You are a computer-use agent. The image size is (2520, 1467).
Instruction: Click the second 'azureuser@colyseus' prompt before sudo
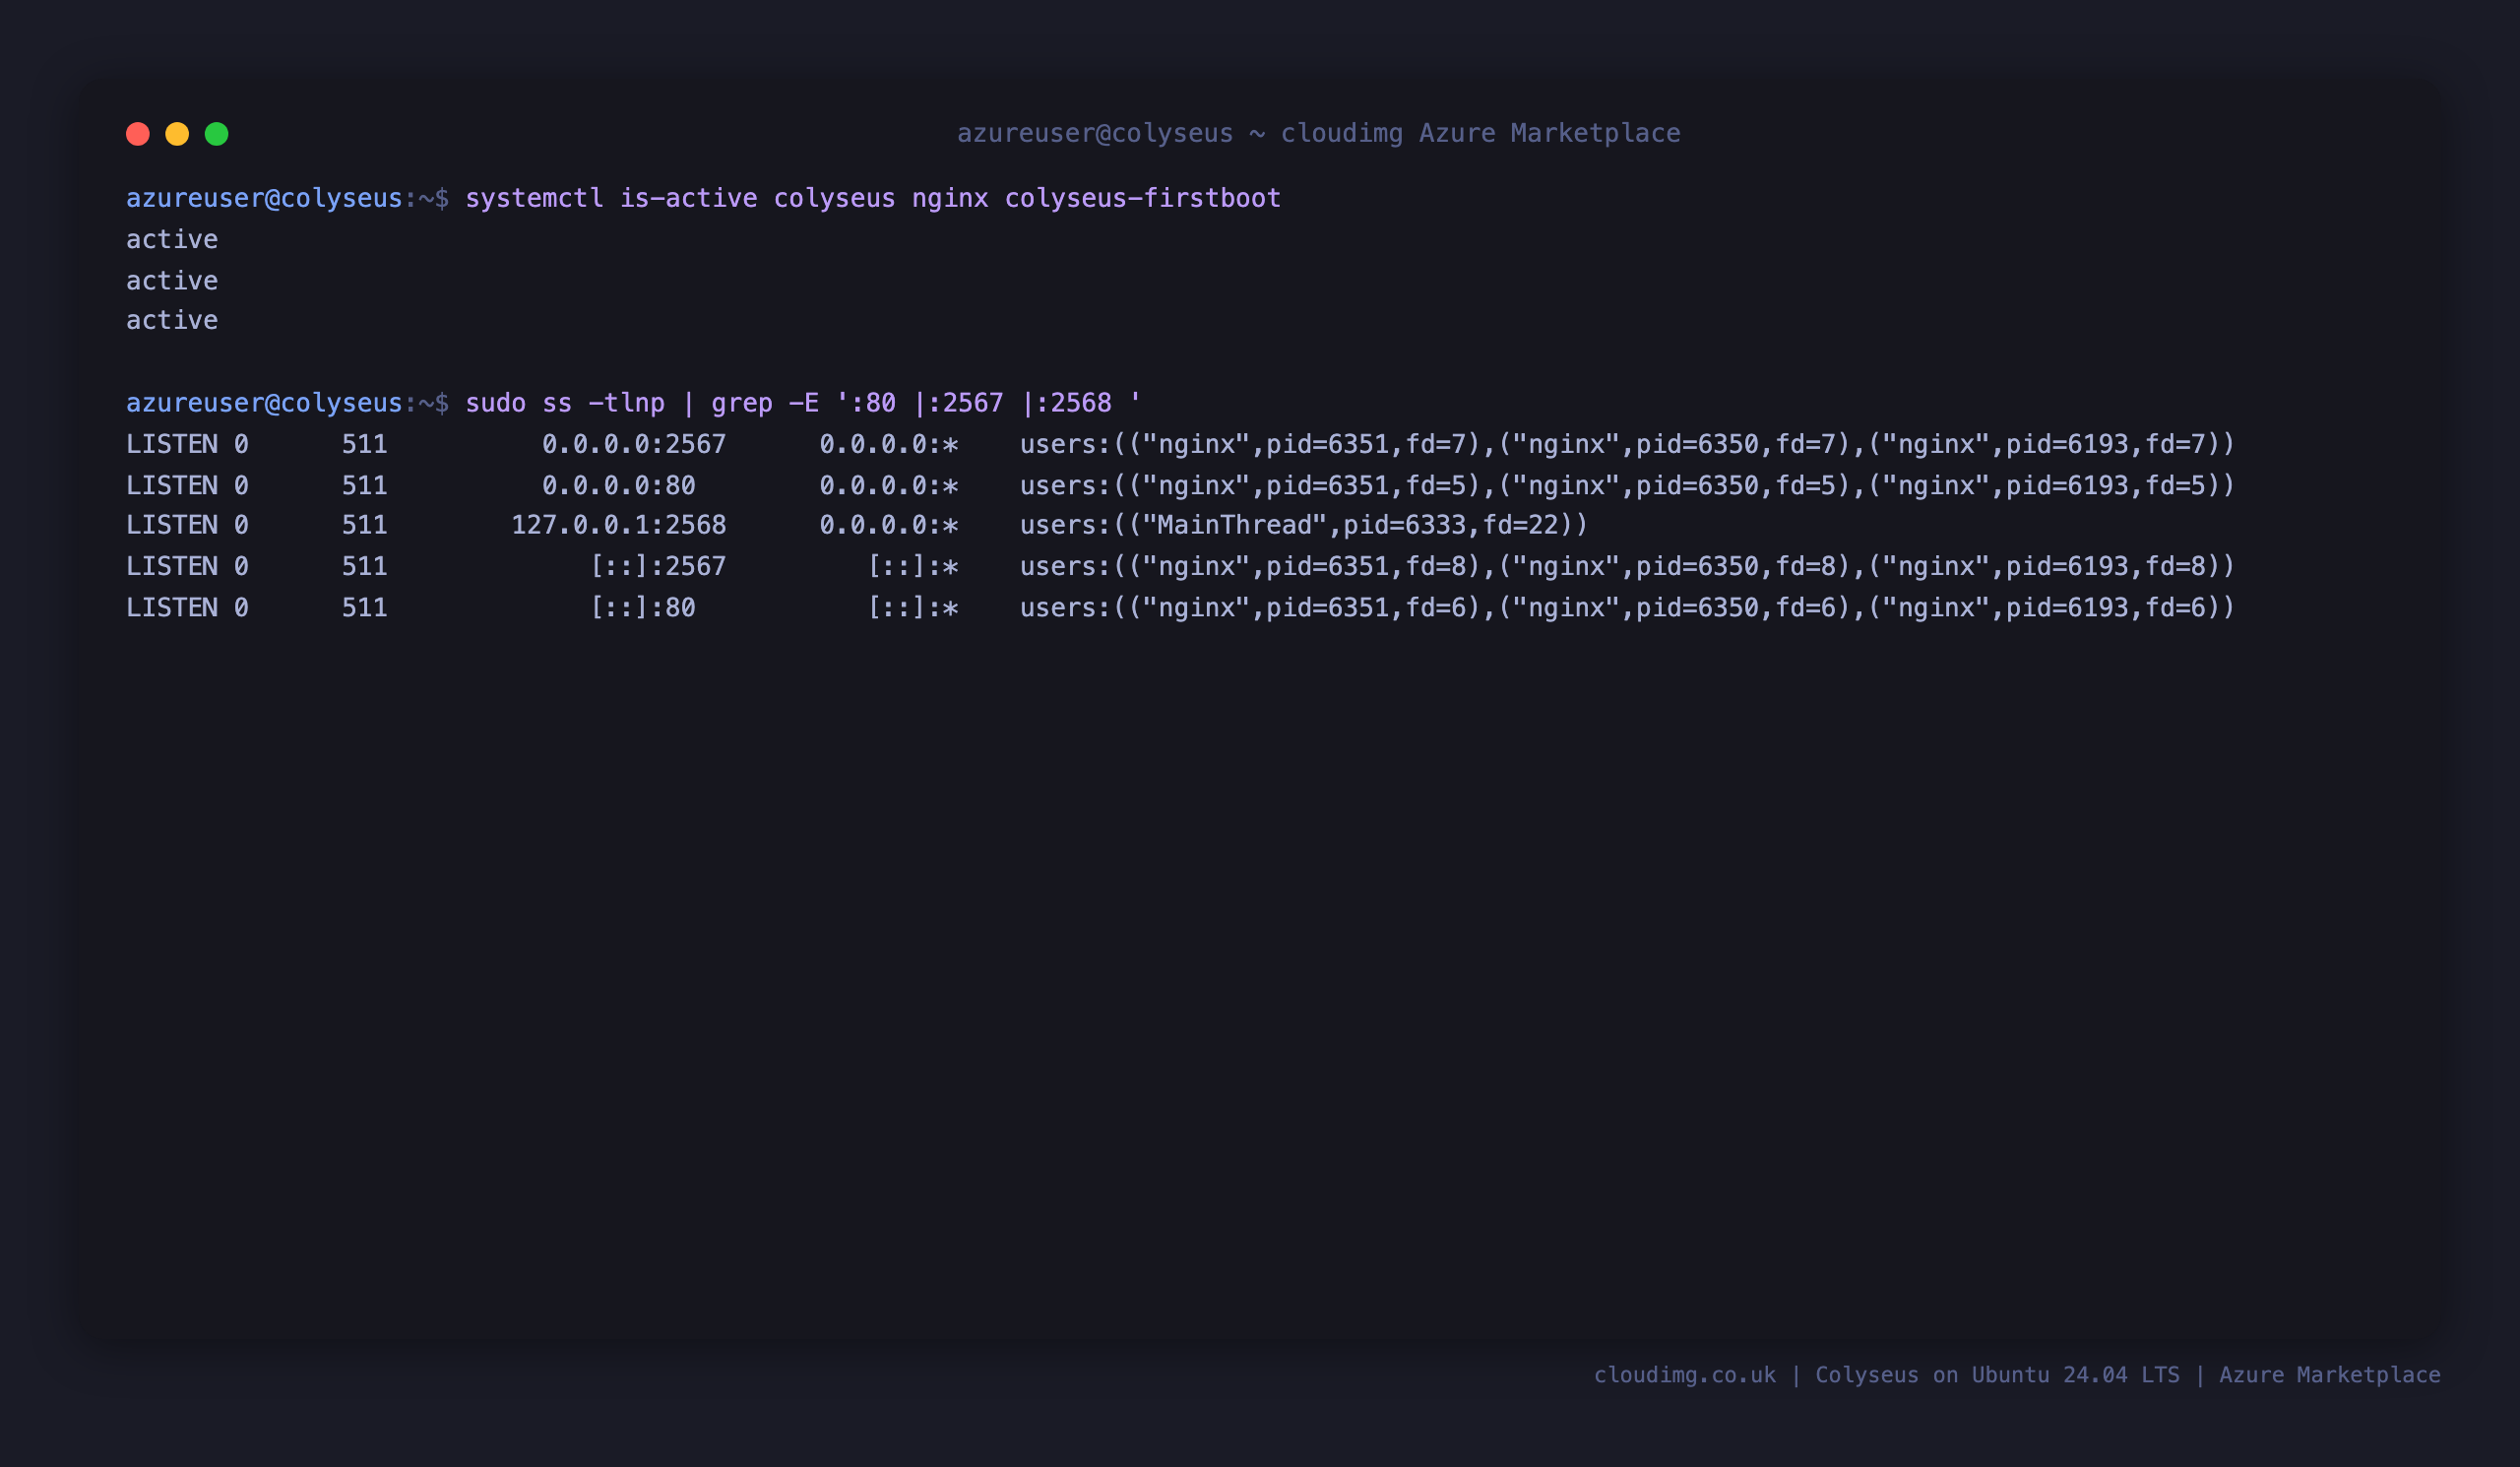pyautogui.click(x=264, y=403)
